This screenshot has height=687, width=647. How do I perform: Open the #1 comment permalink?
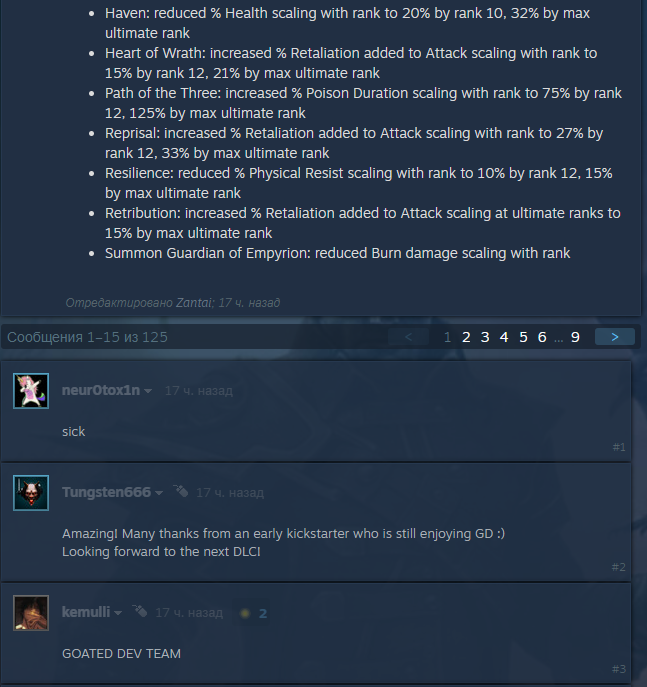[x=619, y=447]
